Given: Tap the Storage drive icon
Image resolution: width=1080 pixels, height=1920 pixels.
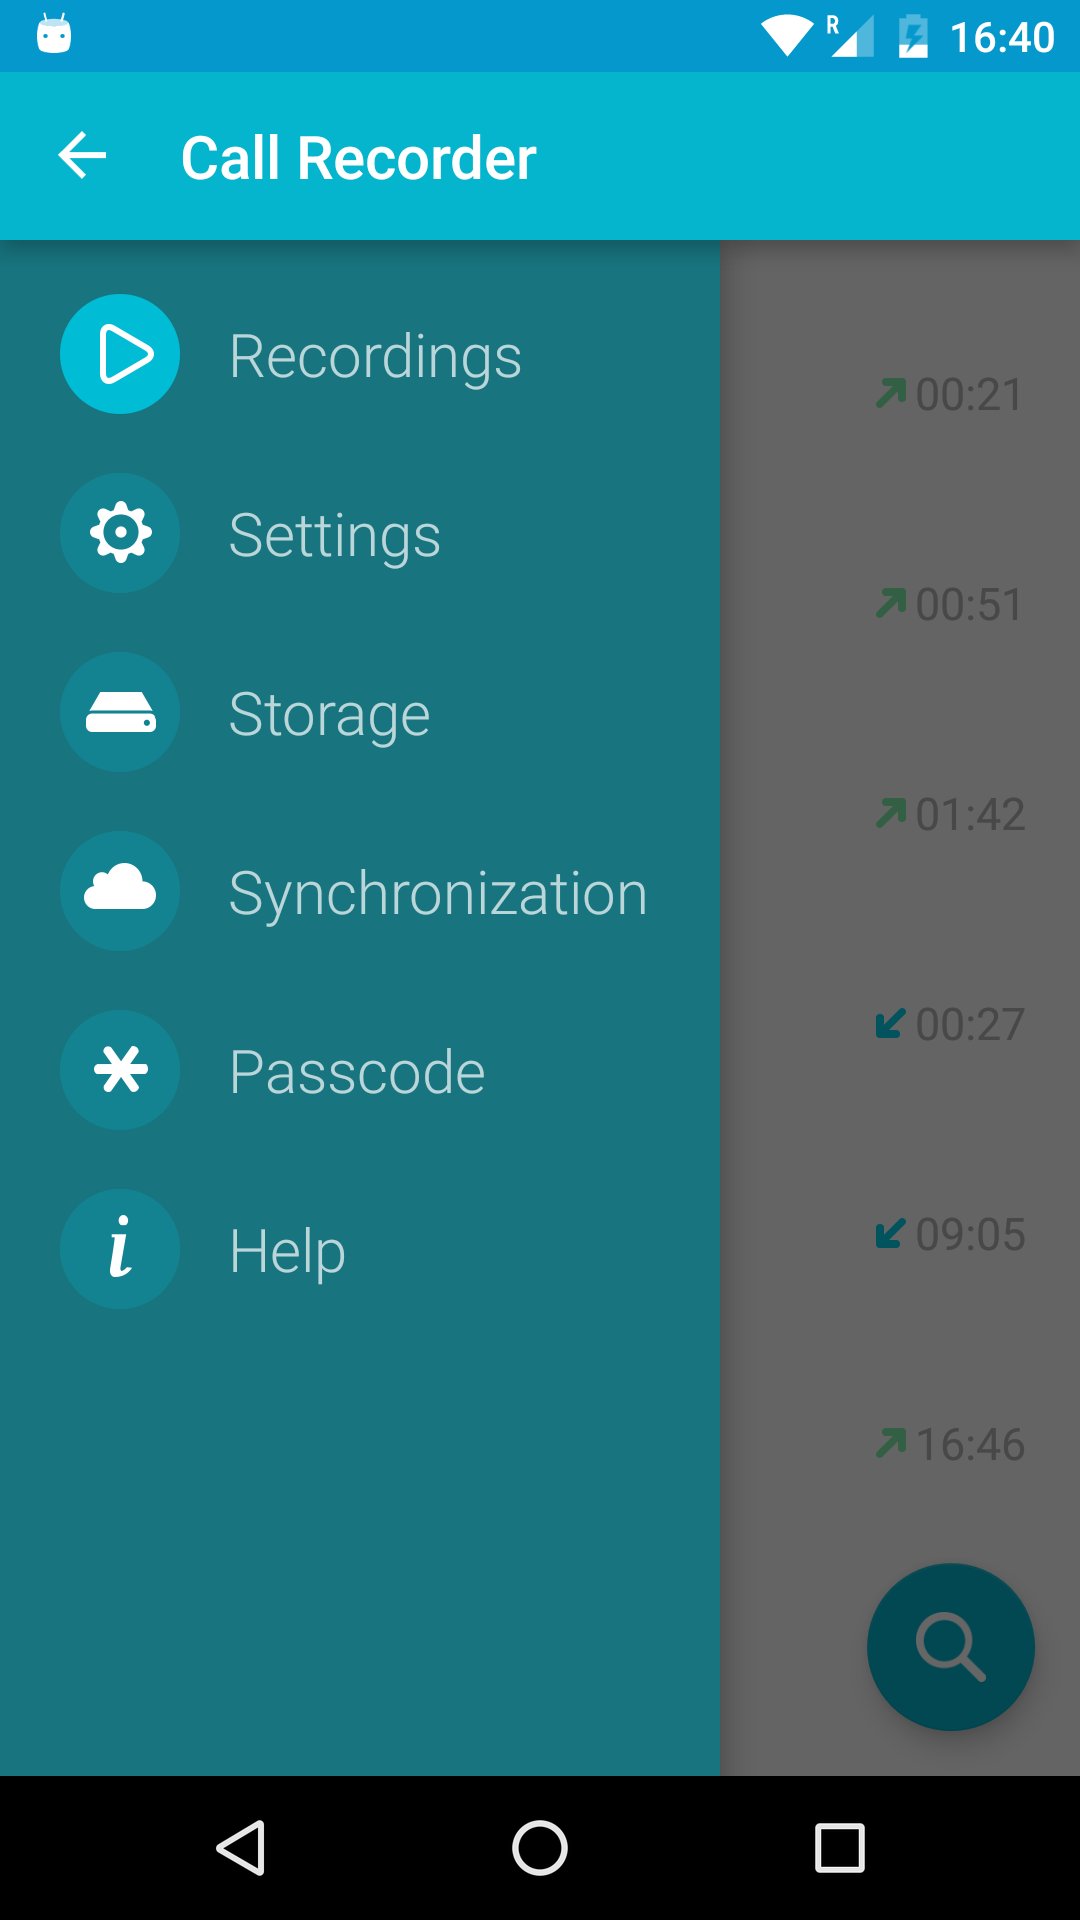Looking at the screenshot, I should (120, 712).
